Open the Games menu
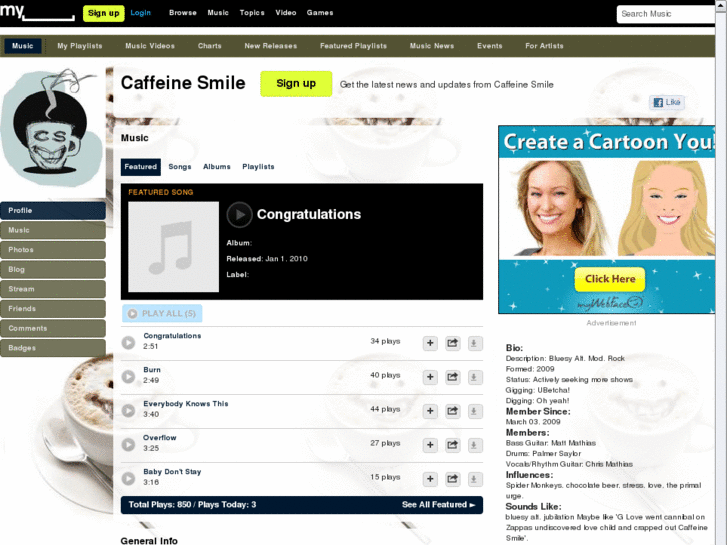Viewport: 727px width, 545px height. (320, 13)
